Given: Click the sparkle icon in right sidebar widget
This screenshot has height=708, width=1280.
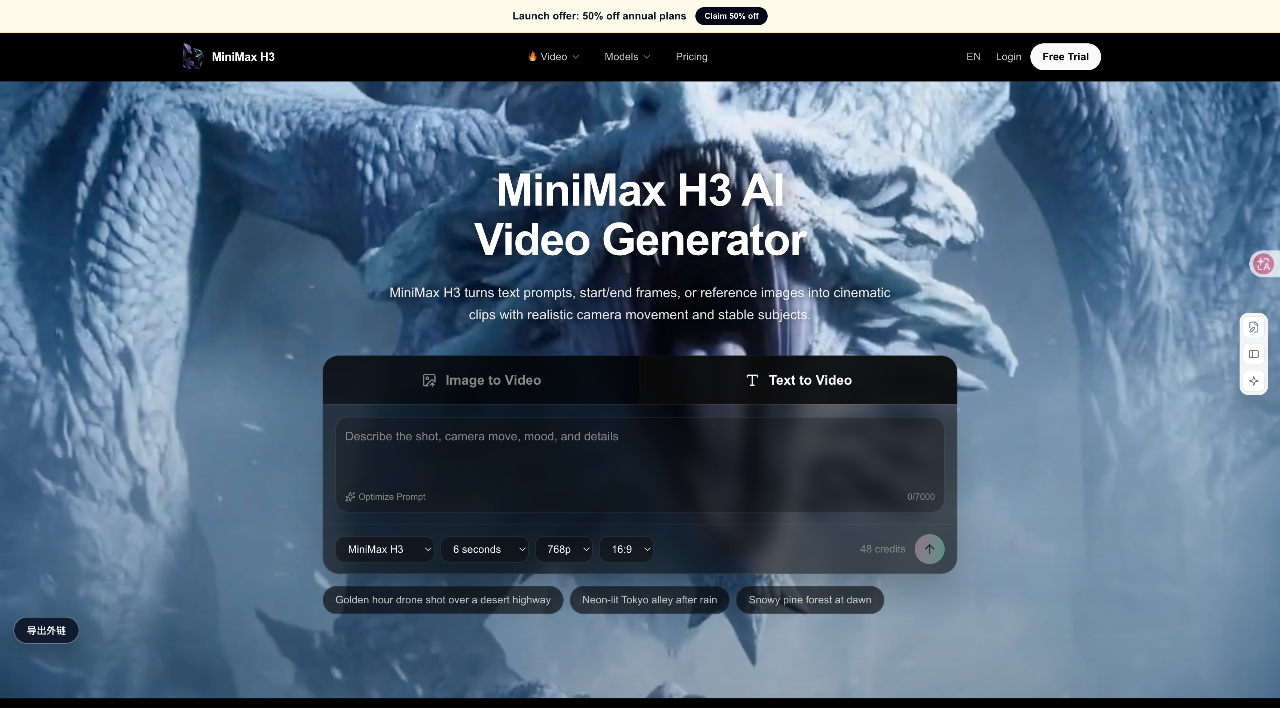Looking at the screenshot, I should point(1254,381).
